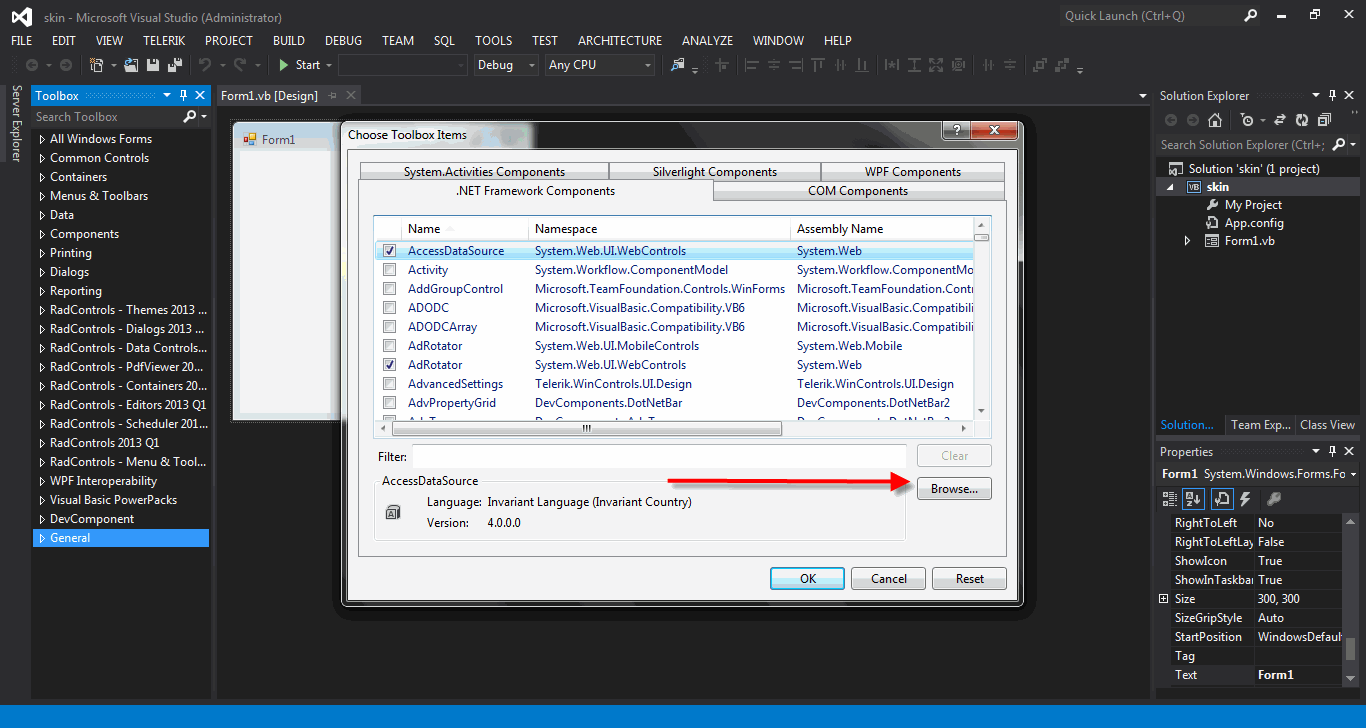Expand Common Controls in Toolbox
The image size is (1366, 728).
coord(42,158)
